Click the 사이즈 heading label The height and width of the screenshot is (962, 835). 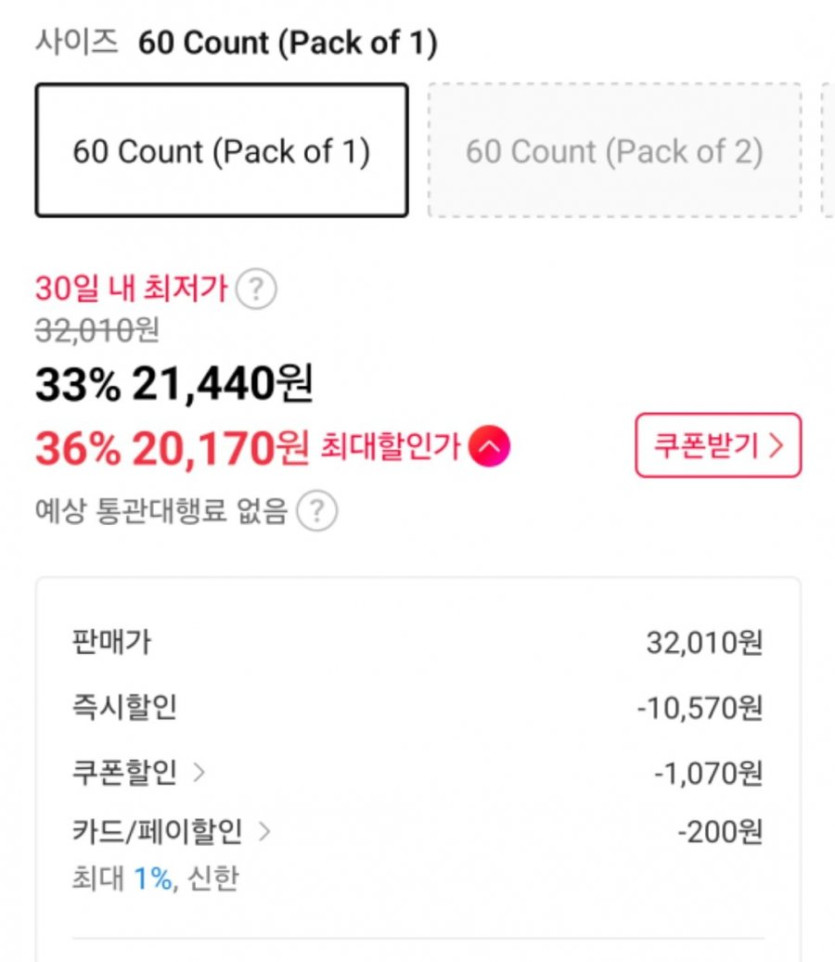(x=77, y=42)
